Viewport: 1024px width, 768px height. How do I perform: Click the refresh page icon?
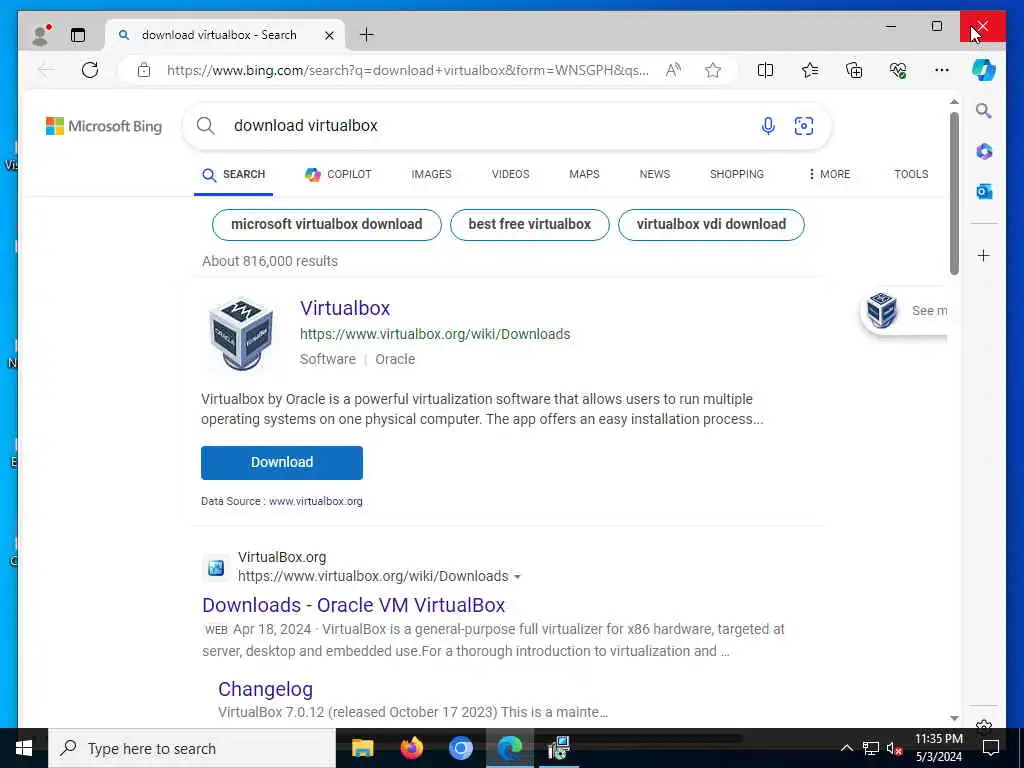89,70
